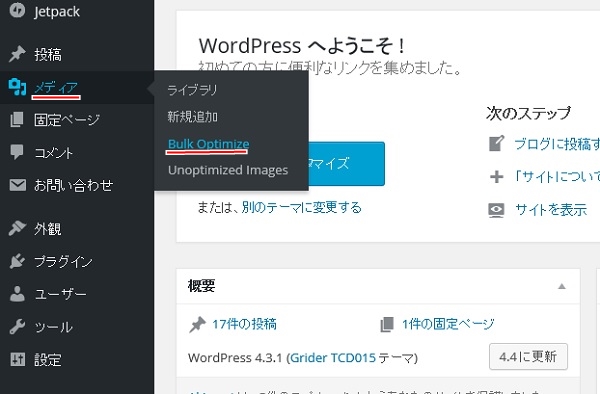The image size is (600, 394).
Task: Click the 概要 panel heading
Action: click(x=201, y=286)
